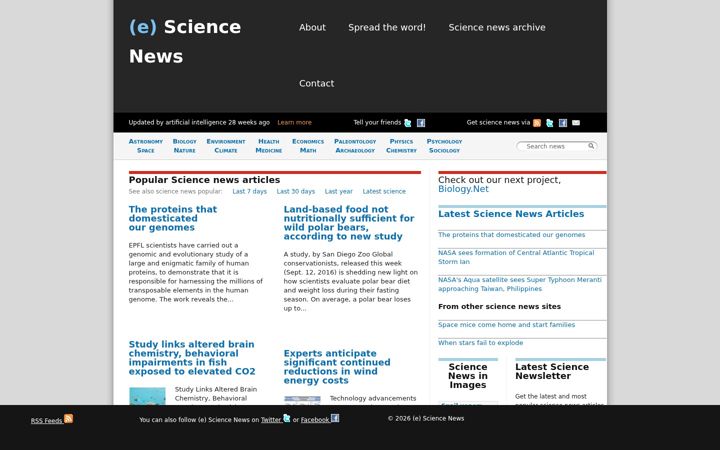720x450 pixels.
Task: Click Science News in Images heading
Action: tap(467, 376)
